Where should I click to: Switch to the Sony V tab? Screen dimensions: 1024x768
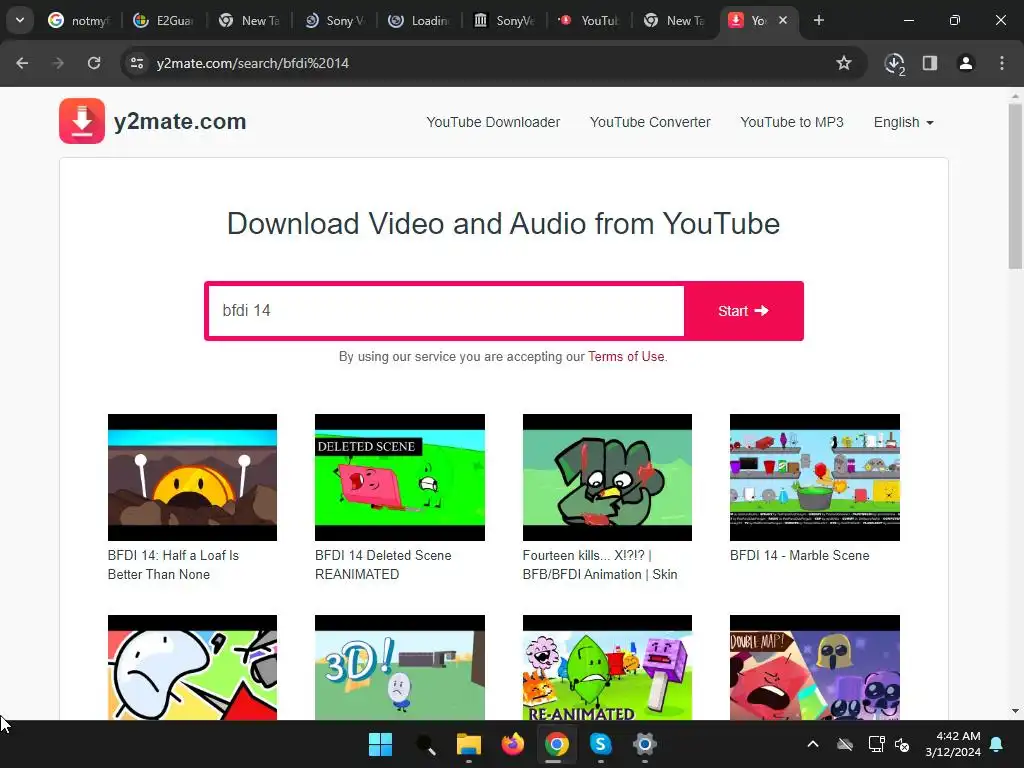[334, 20]
